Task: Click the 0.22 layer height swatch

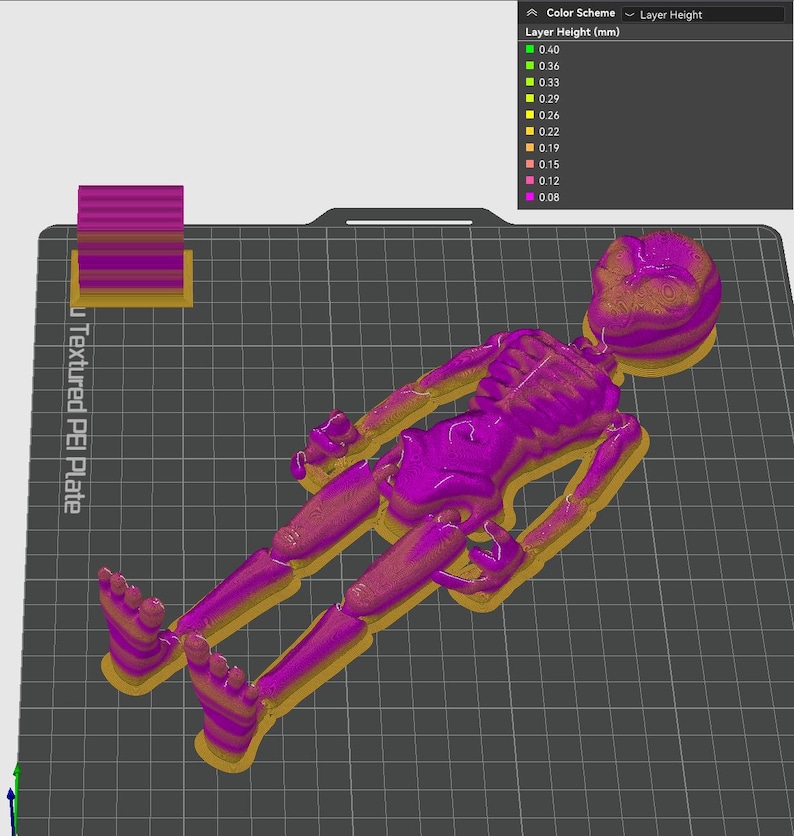Action: [530, 131]
